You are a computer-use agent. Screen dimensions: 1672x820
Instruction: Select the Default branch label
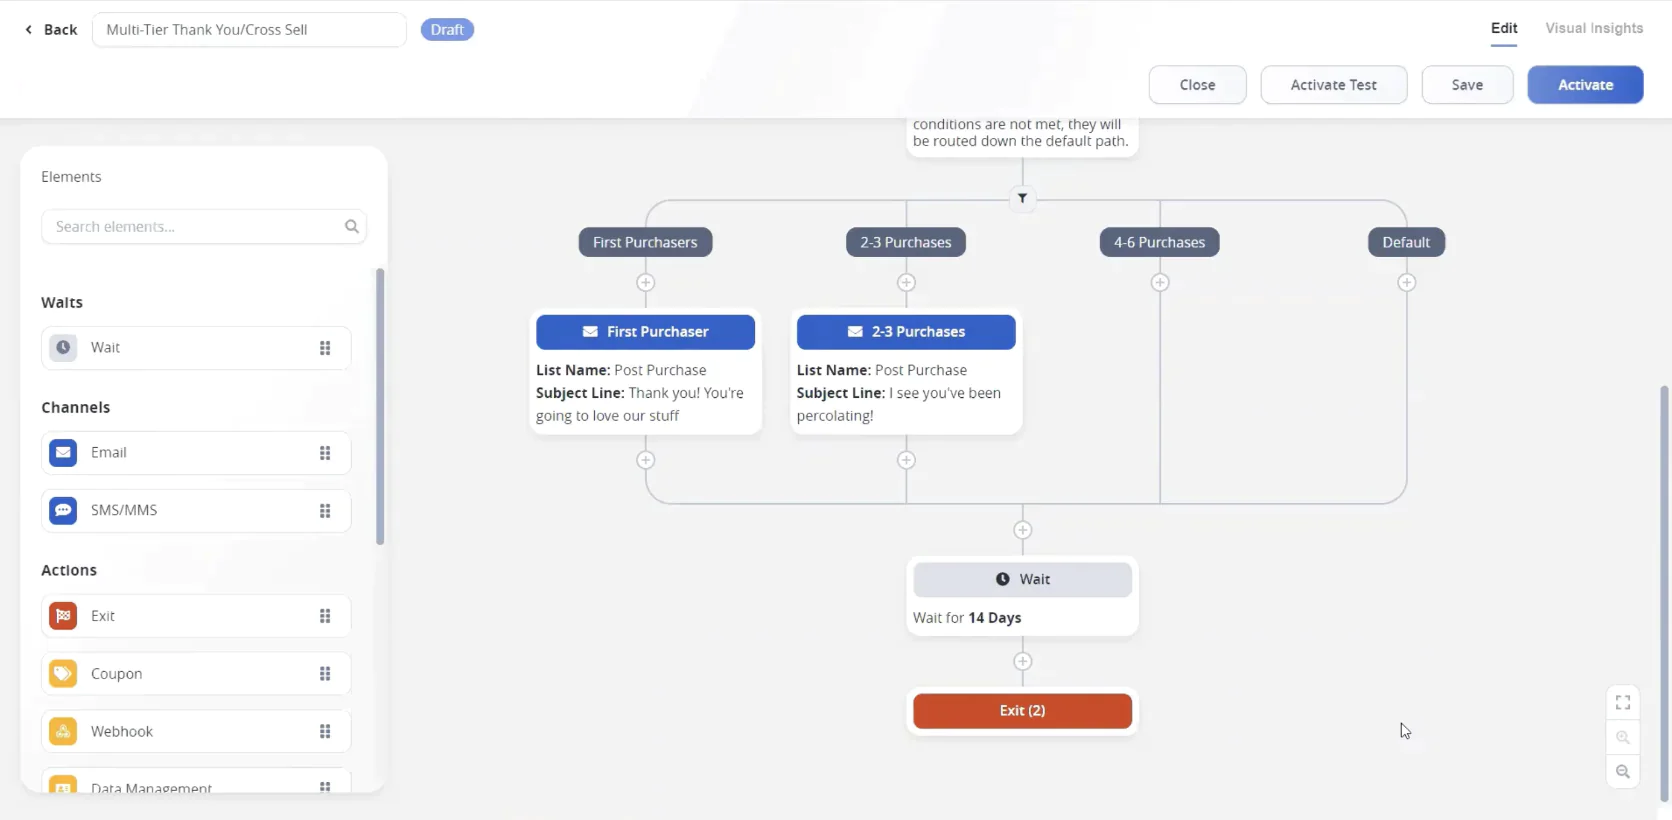[1406, 242]
